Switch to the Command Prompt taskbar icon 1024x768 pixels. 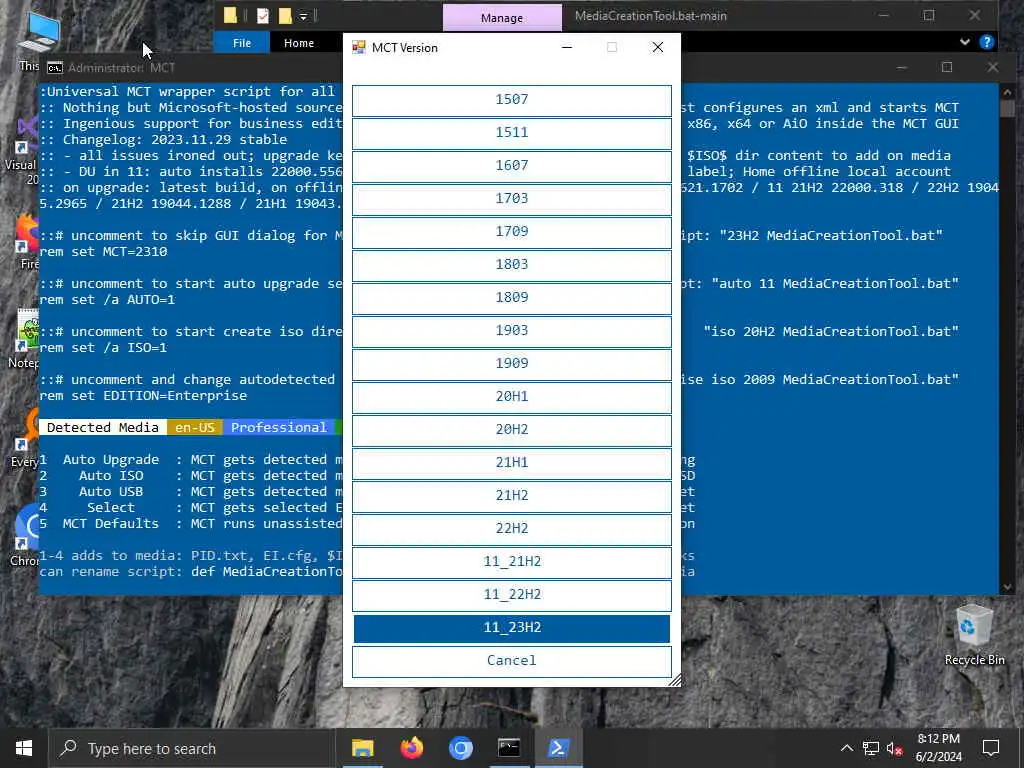pos(509,748)
